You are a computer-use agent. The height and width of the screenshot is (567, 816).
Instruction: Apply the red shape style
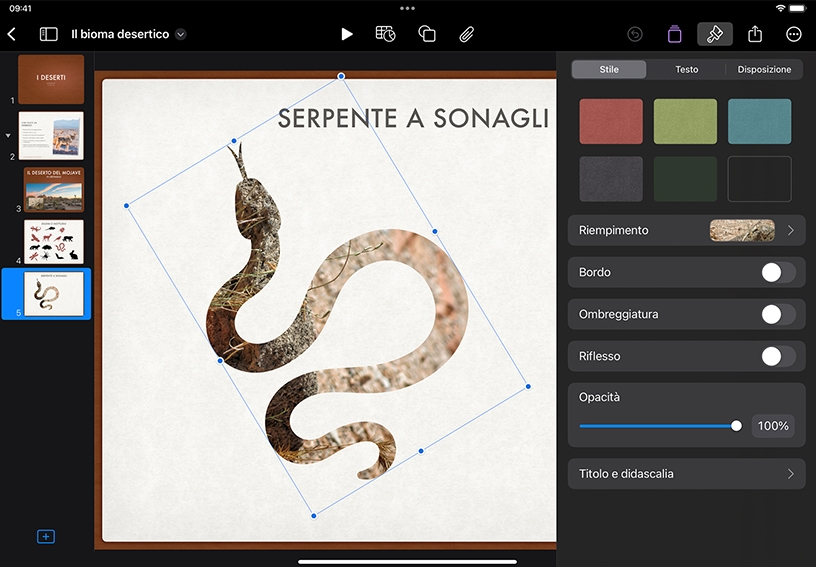[611, 121]
